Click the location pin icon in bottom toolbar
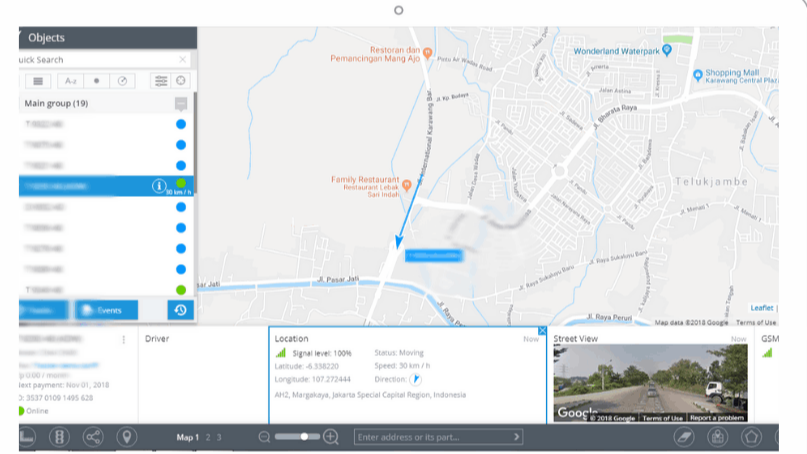 [126, 437]
